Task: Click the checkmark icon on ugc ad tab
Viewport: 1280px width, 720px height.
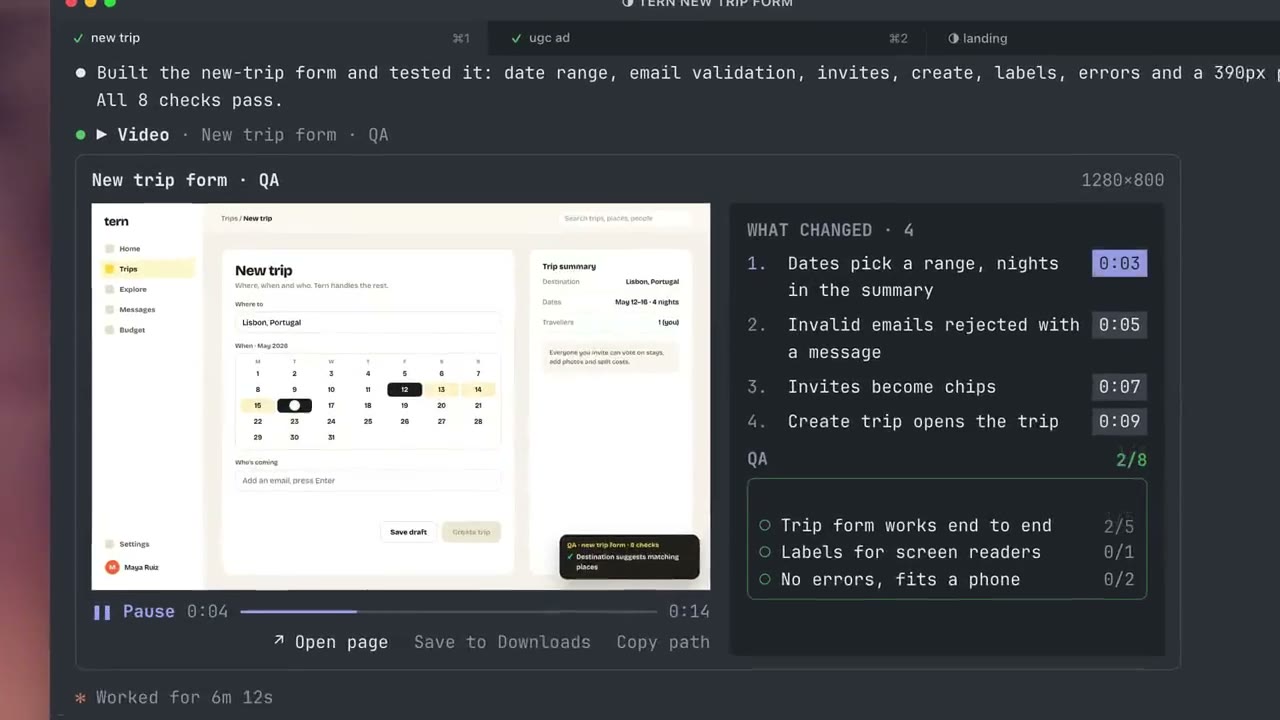Action: [516, 38]
